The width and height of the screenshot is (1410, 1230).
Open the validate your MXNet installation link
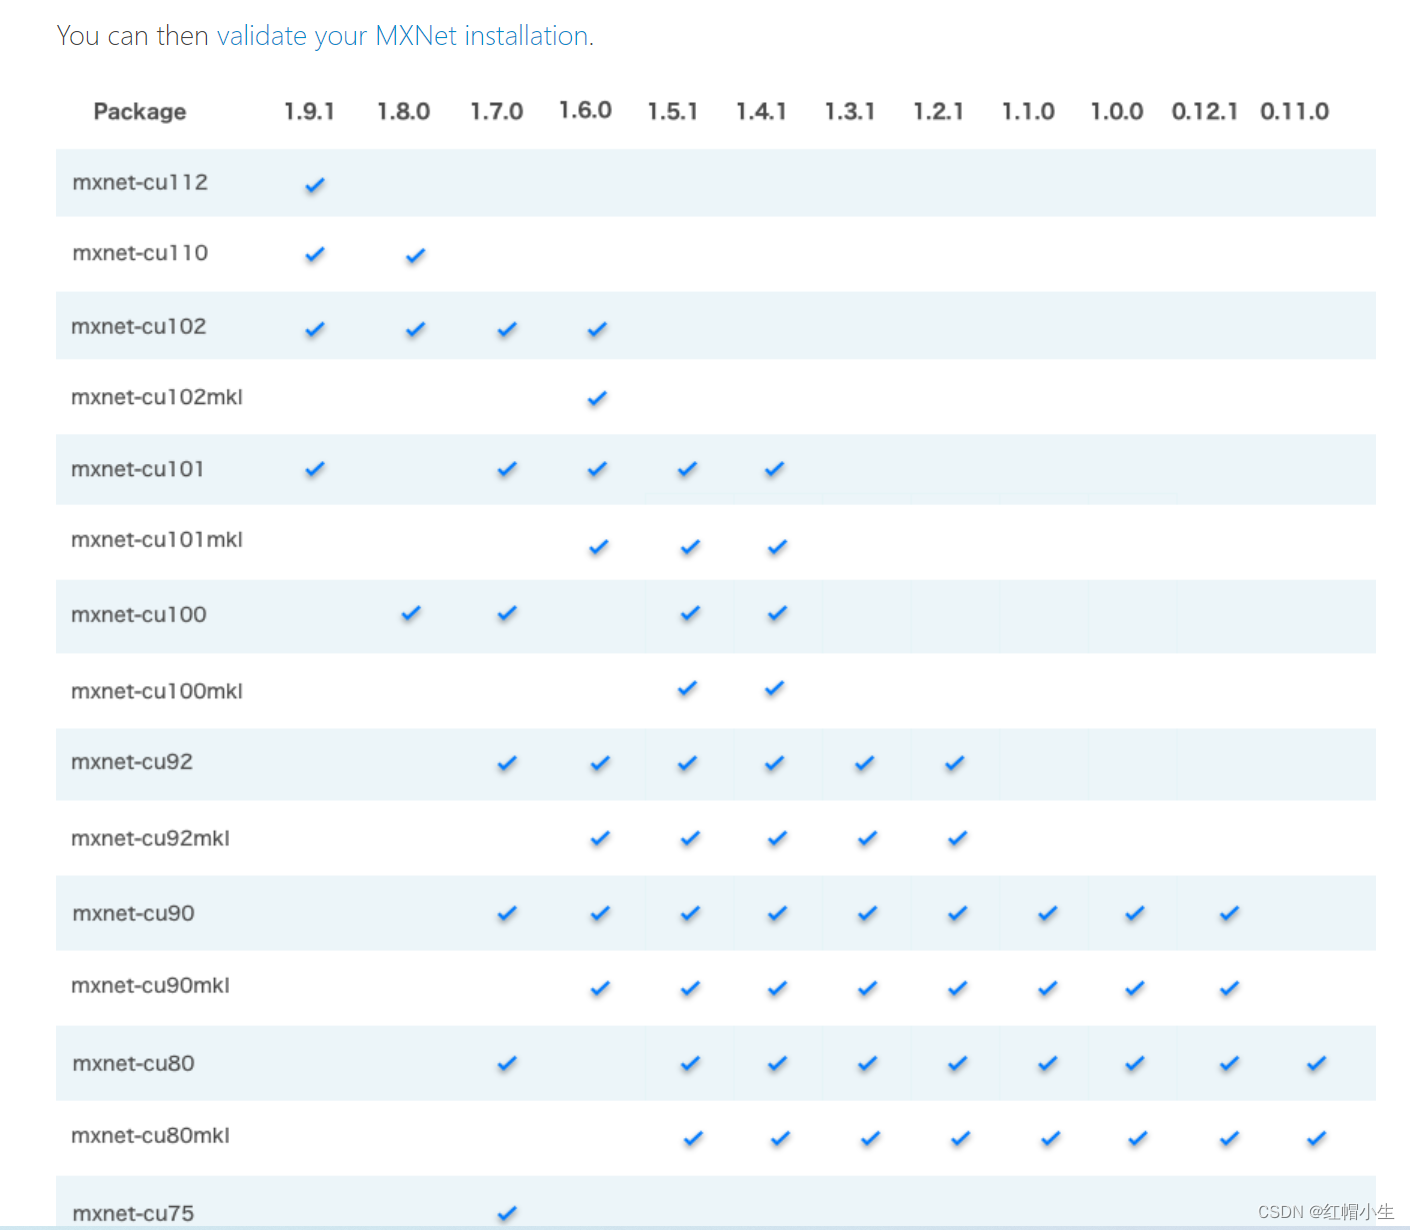tap(402, 36)
